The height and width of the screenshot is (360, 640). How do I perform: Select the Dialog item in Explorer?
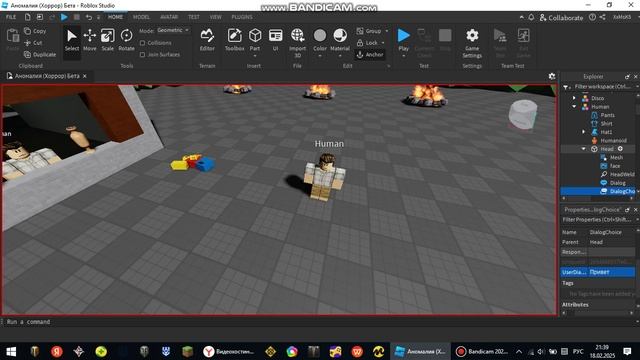click(x=617, y=183)
